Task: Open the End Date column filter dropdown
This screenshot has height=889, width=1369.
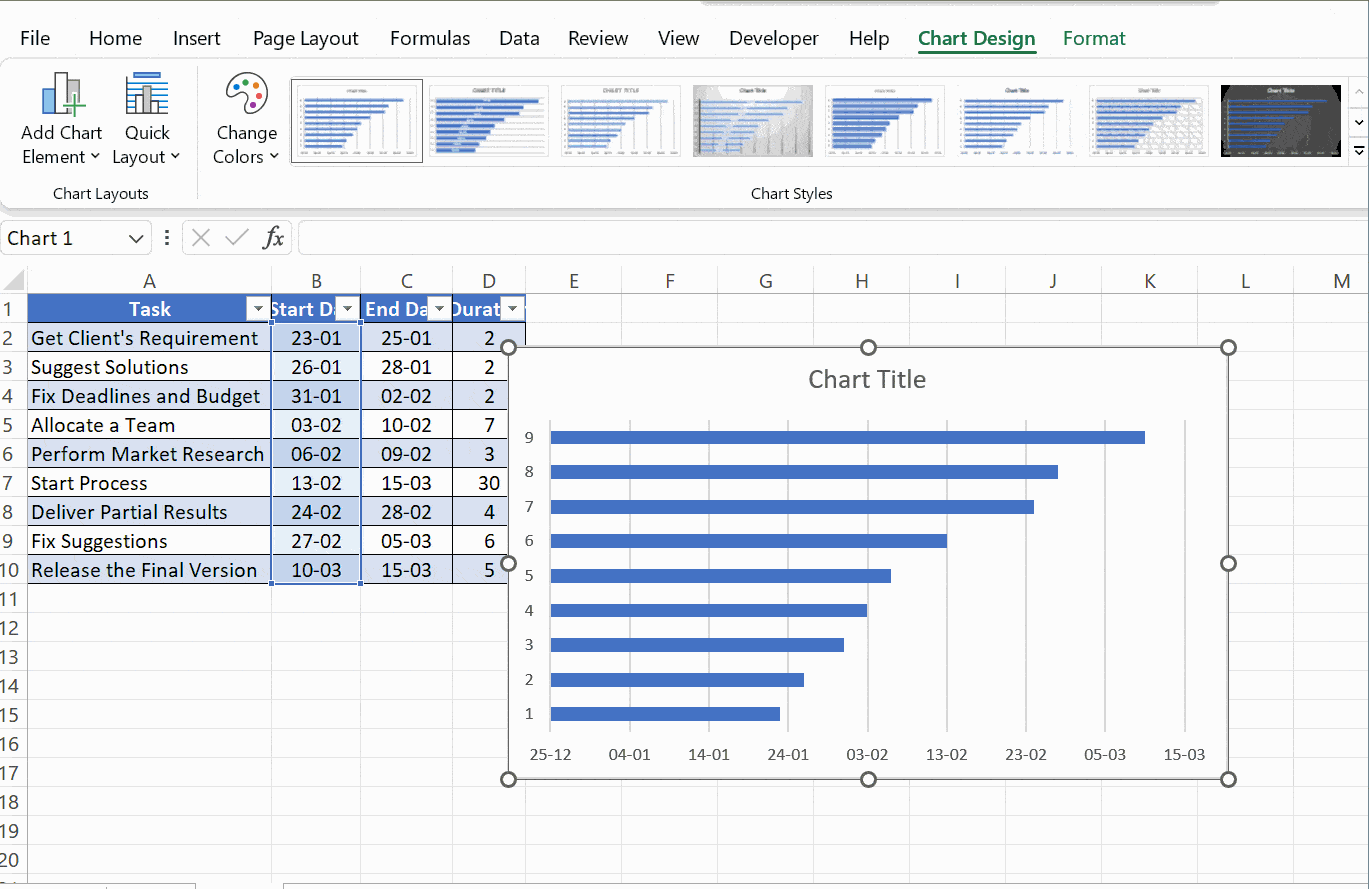Action: [x=438, y=309]
